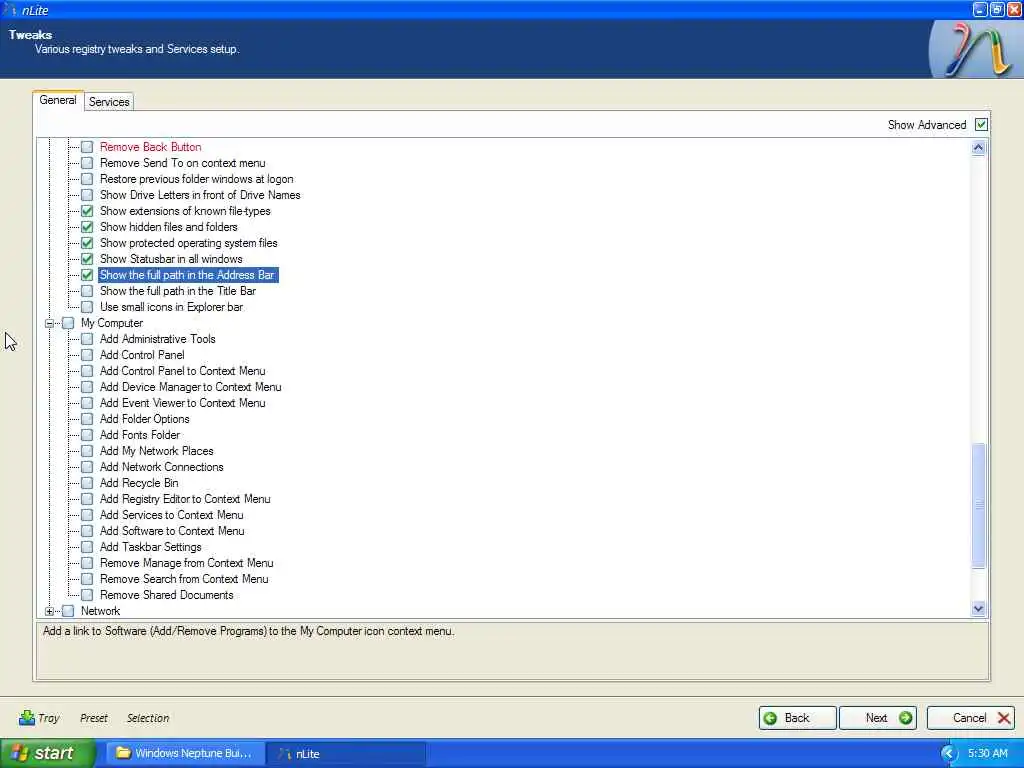Image resolution: width=1024 pixels, height=768 pixels.
Task: Open the Selection menu
Action: 148,718
